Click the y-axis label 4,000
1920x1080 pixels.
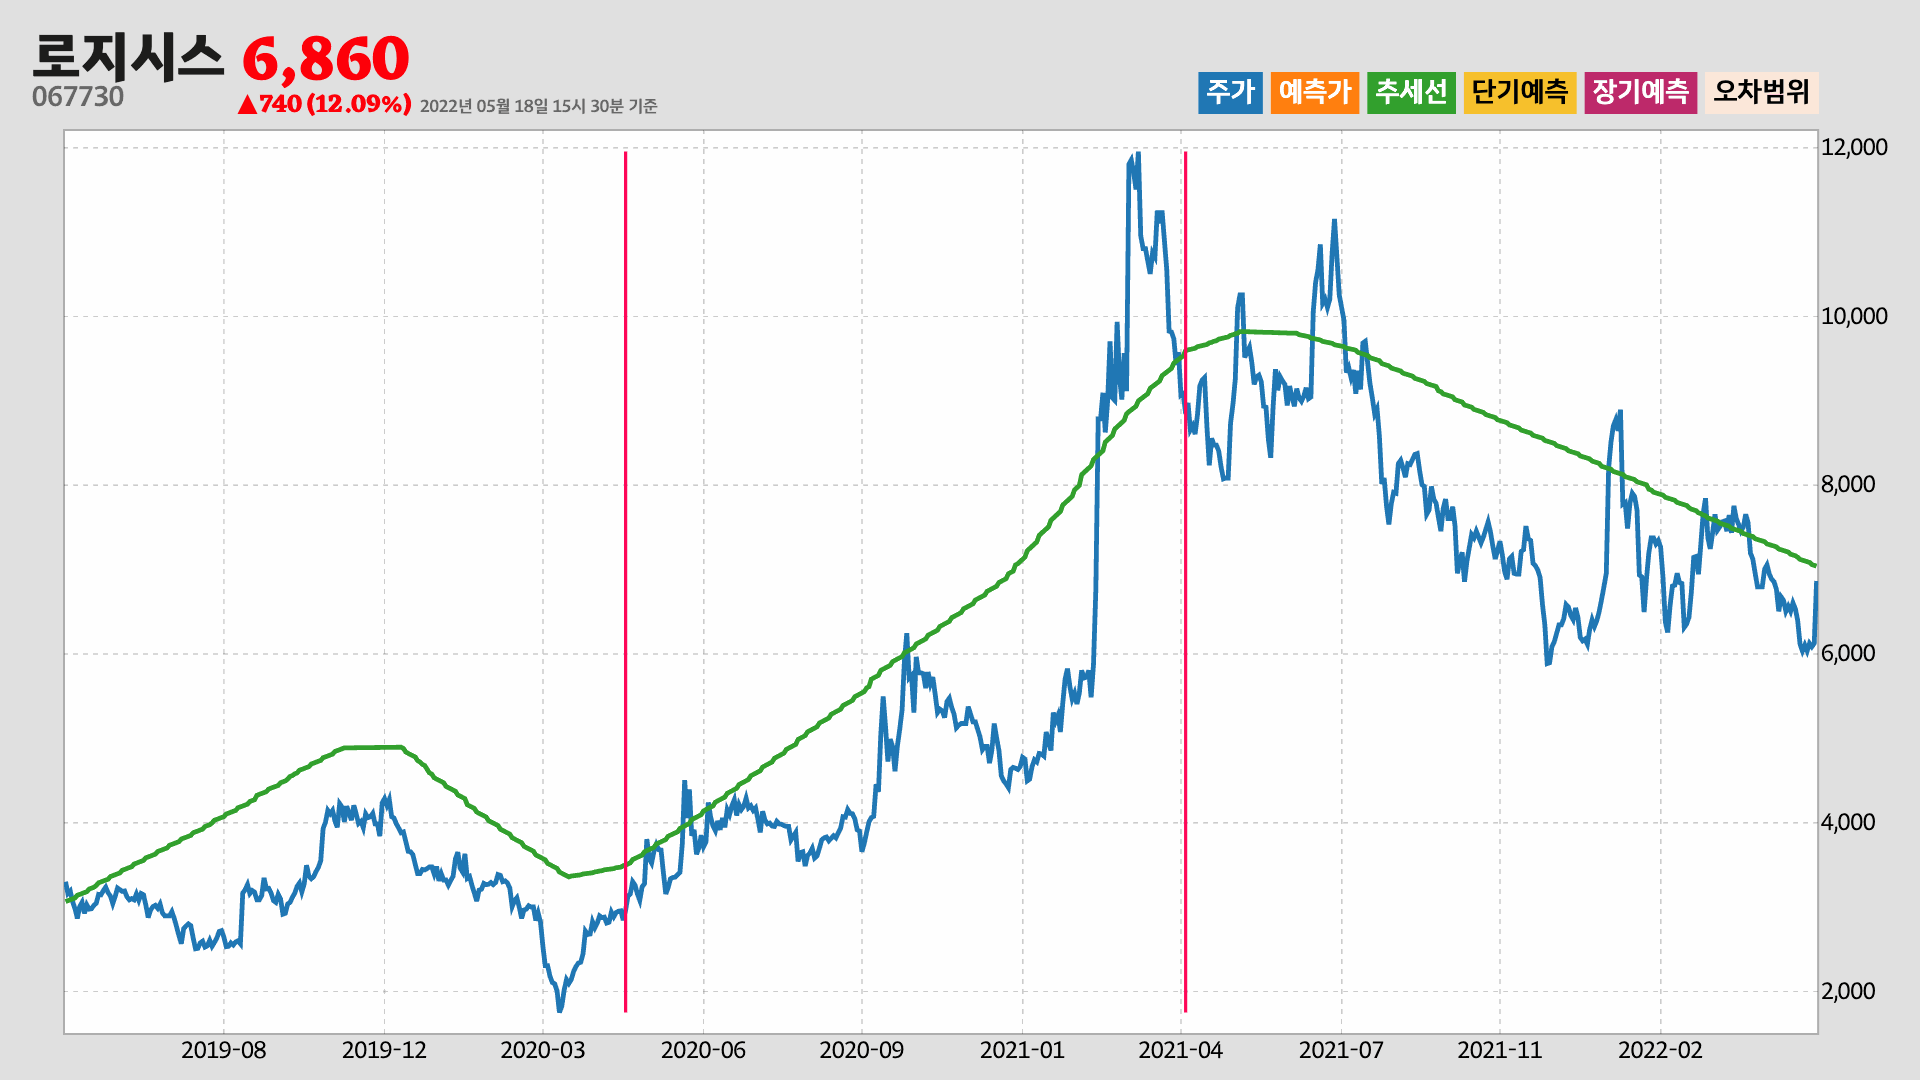click(x=1848, y=822)
